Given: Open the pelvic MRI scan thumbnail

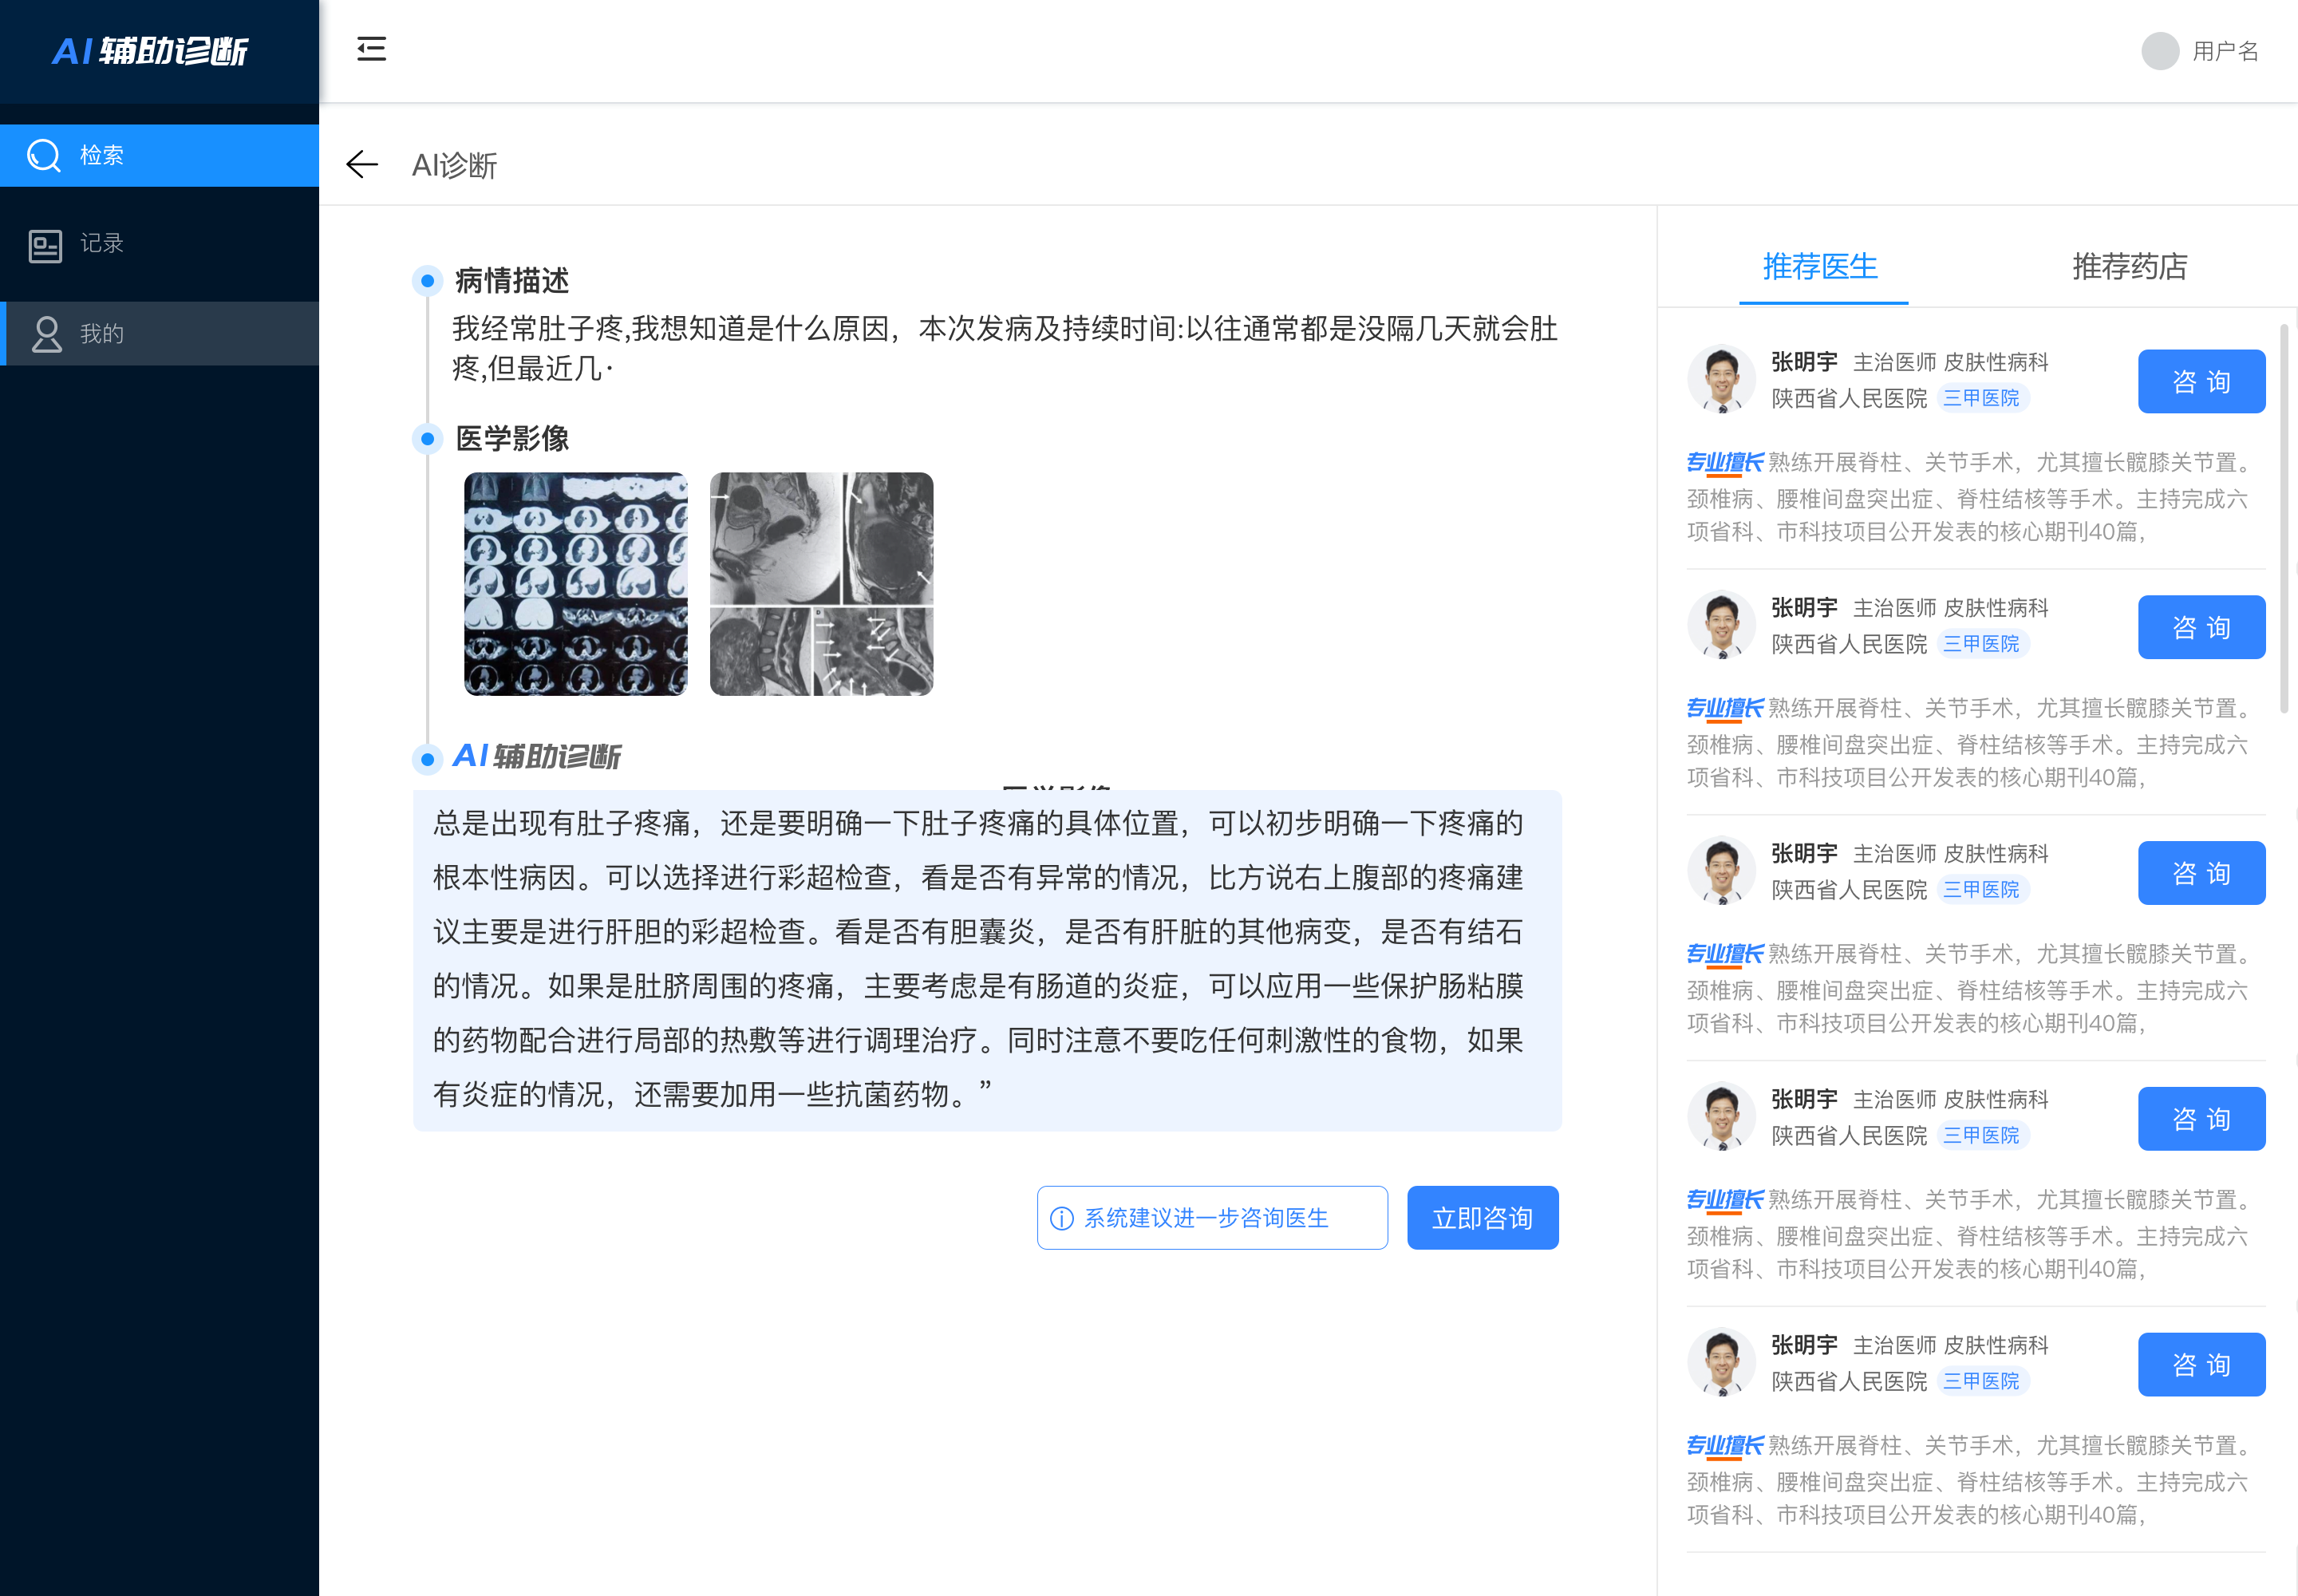Looking at the screenshot, I should [x=821, y=584].
